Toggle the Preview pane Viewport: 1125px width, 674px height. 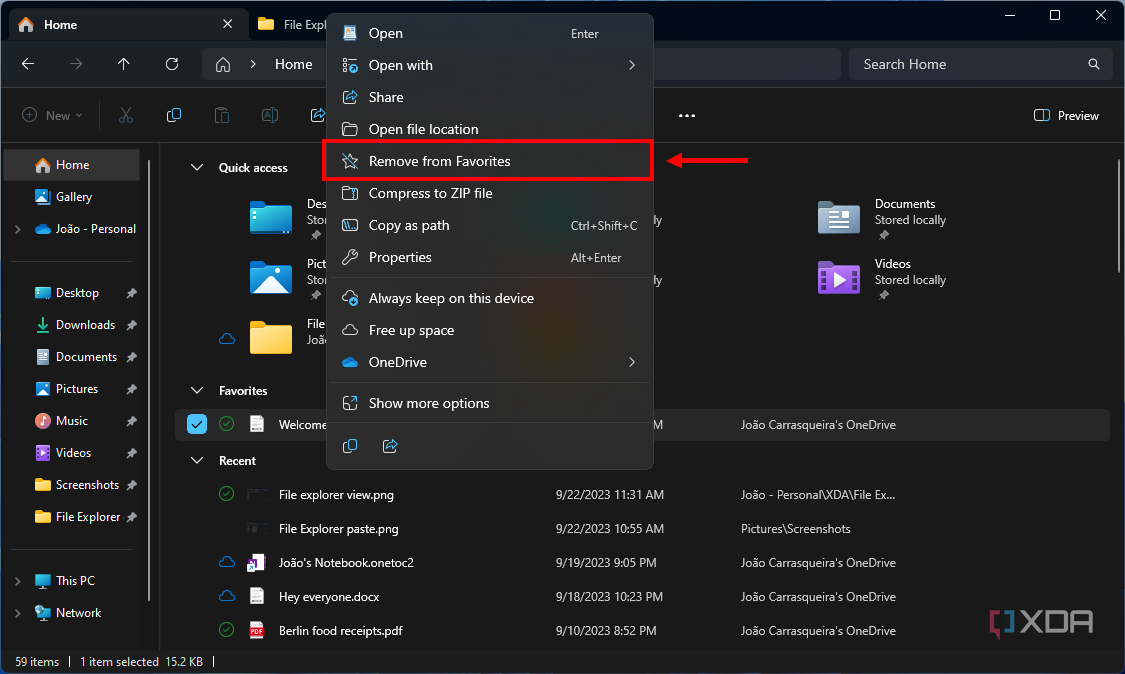click(x=1065, y=115)
